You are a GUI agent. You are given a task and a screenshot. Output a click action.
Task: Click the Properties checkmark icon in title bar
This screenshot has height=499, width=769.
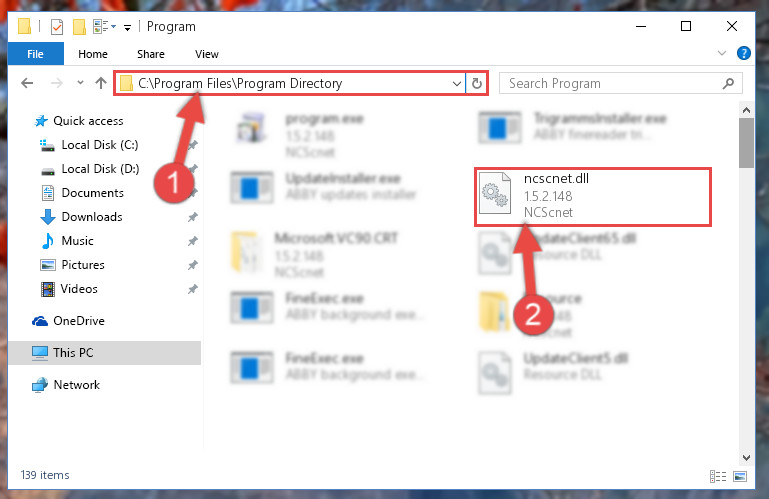click(57, 26)
